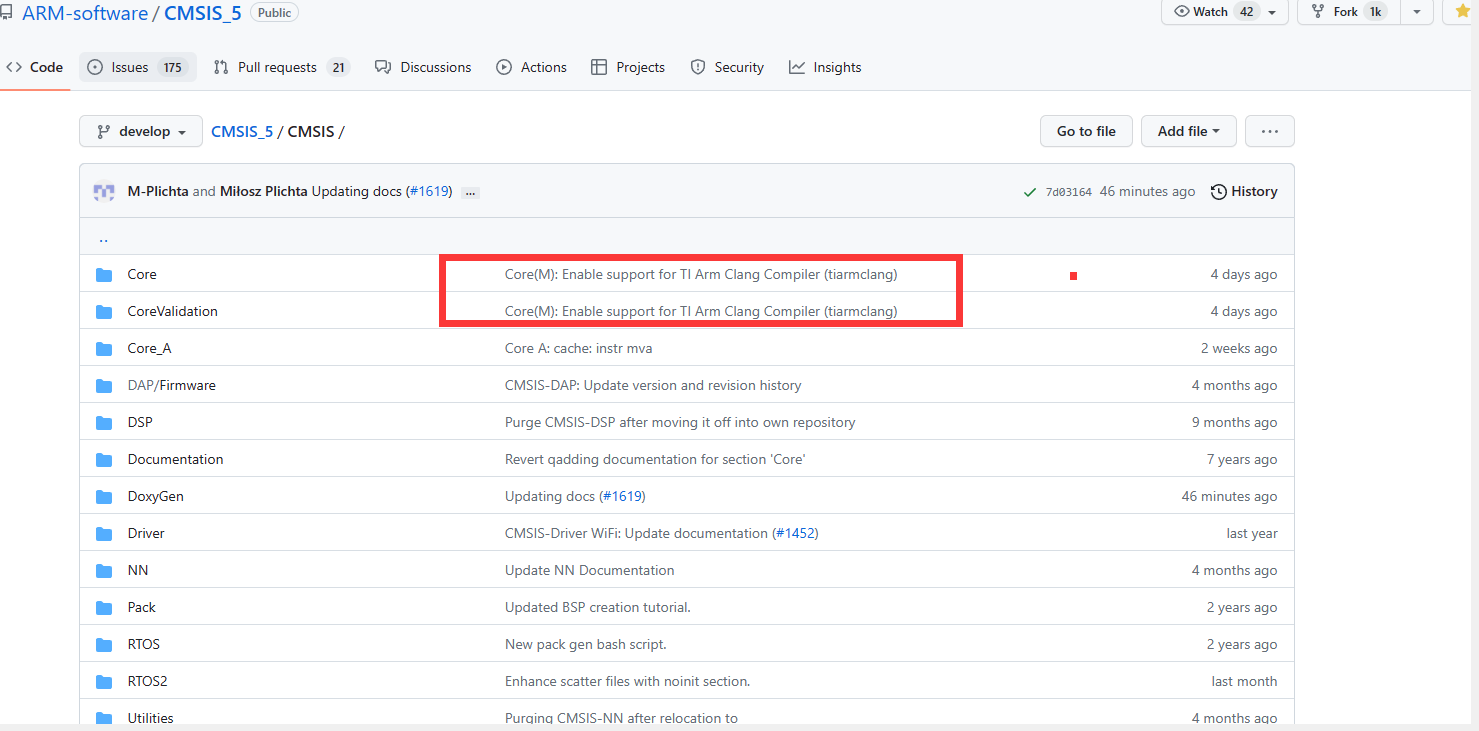
Task: Click the Issues count badge 175
Action: click(173, 68)
